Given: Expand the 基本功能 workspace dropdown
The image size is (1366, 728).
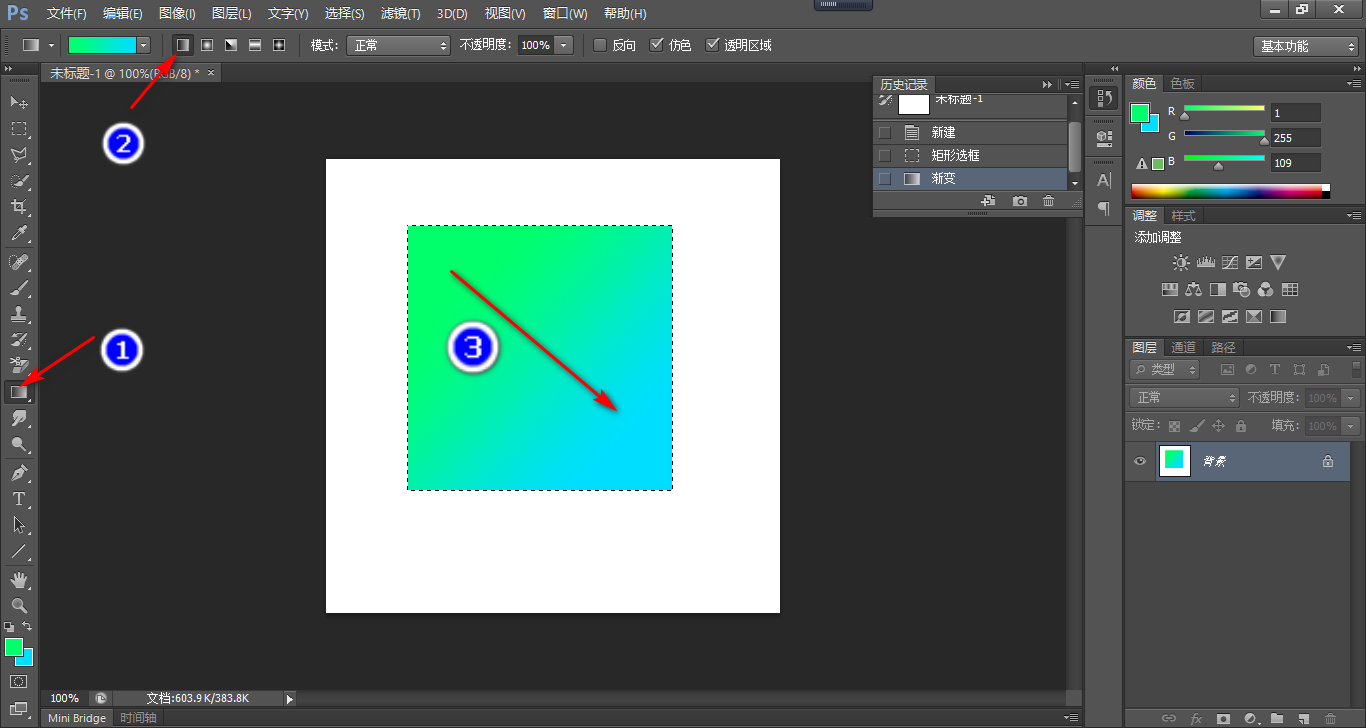Looking at the screenshot, I should [1305, 46].
